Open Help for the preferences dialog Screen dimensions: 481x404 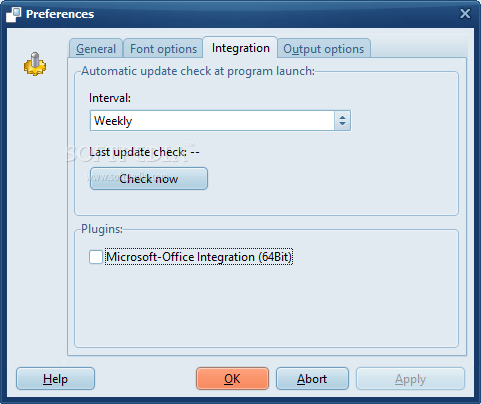coord(55,379)
